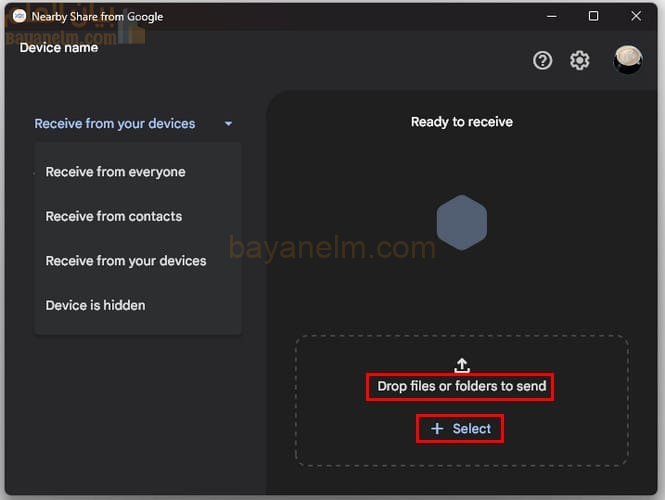Image resolution: width=665 pixels, height=500 pixels.
Task: Pick Receive from your devices in the list
Action: click(126, 261)
